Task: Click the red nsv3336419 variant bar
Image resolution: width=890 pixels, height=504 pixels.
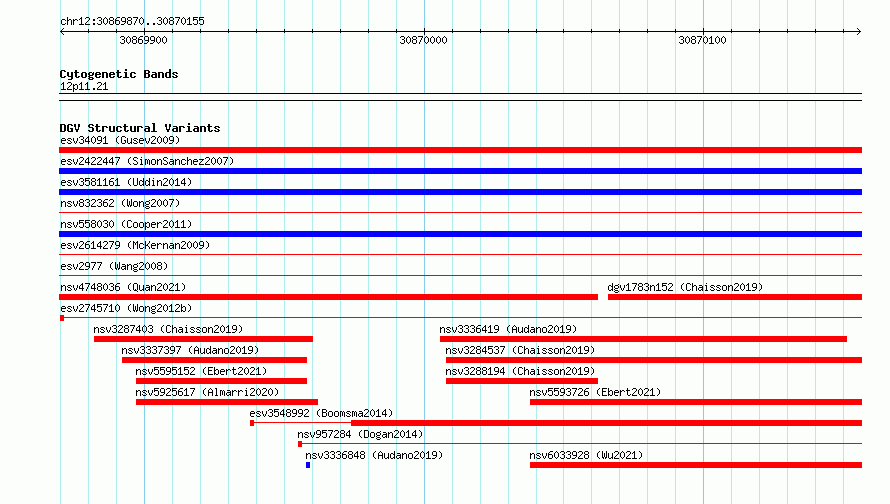Action: pos(643,339)
